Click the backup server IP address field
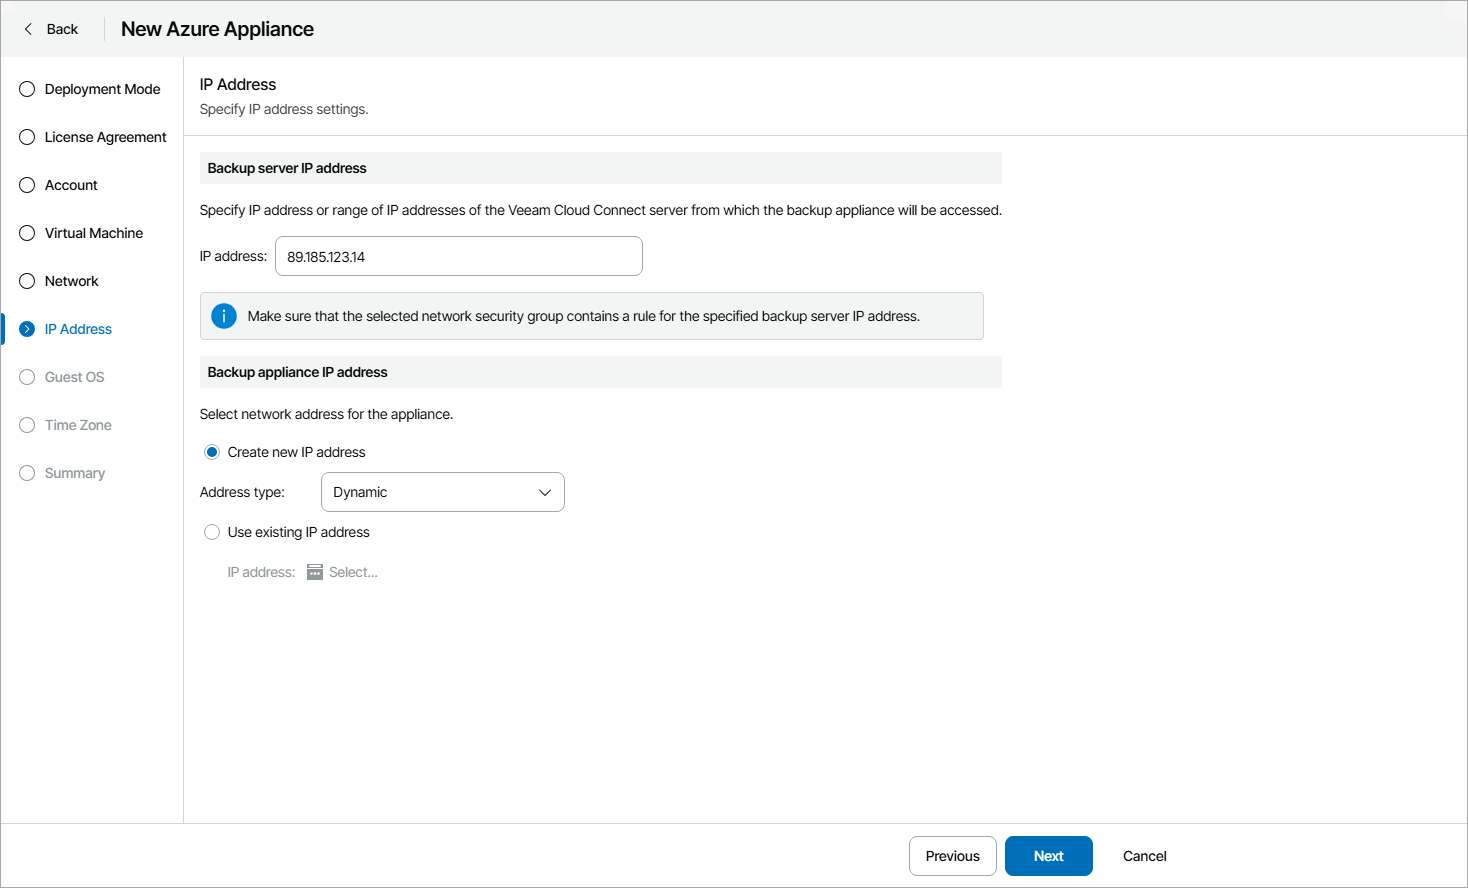 coord(458,256)
